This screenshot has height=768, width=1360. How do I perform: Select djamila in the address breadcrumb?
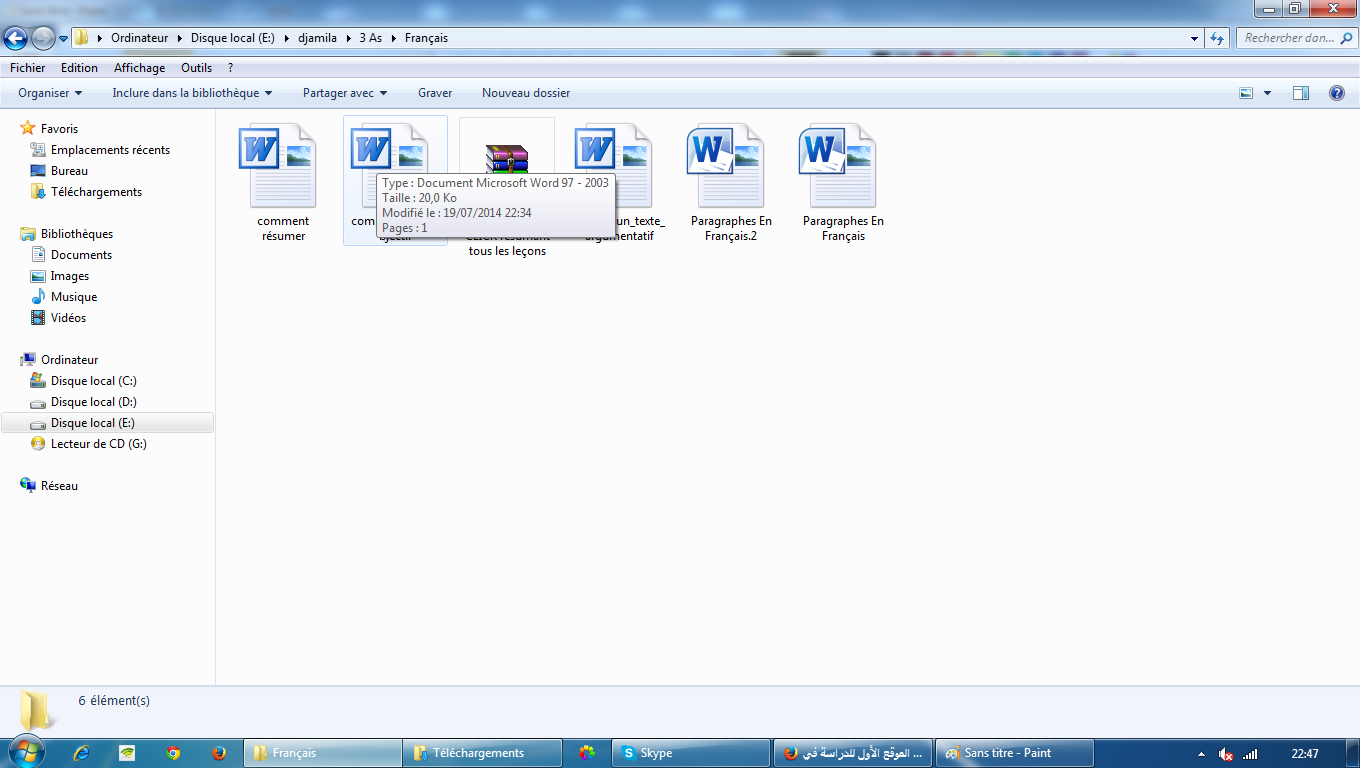tap(319, 38)
